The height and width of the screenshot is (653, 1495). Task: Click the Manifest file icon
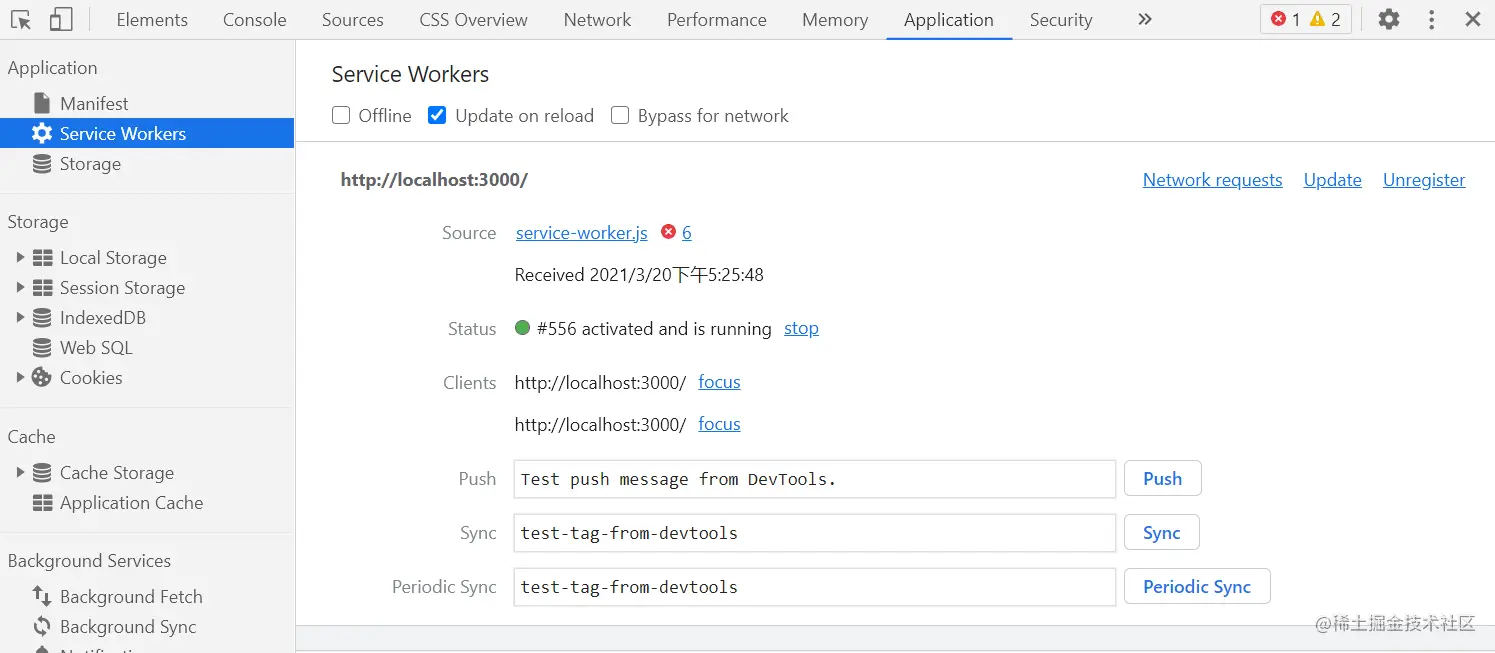point(42,103)
